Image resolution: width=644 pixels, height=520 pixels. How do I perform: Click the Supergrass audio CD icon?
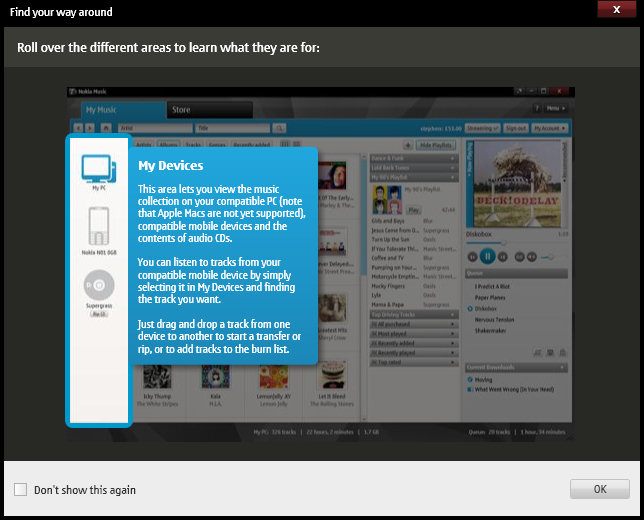[x=98, y=288]
